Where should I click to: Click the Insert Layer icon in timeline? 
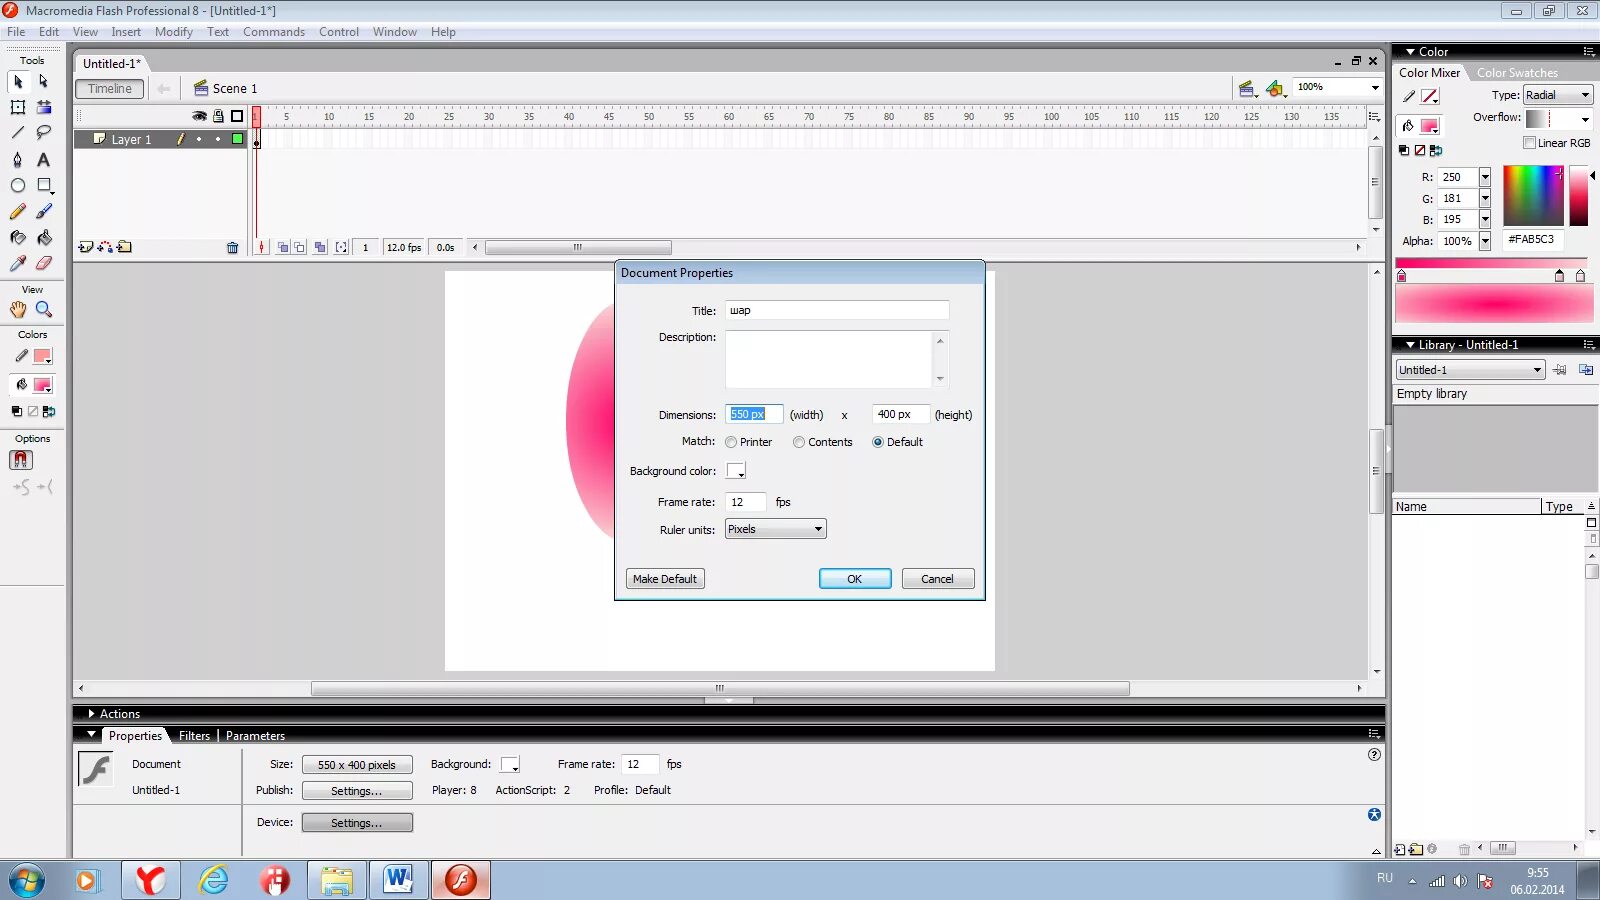coord(86,247)
